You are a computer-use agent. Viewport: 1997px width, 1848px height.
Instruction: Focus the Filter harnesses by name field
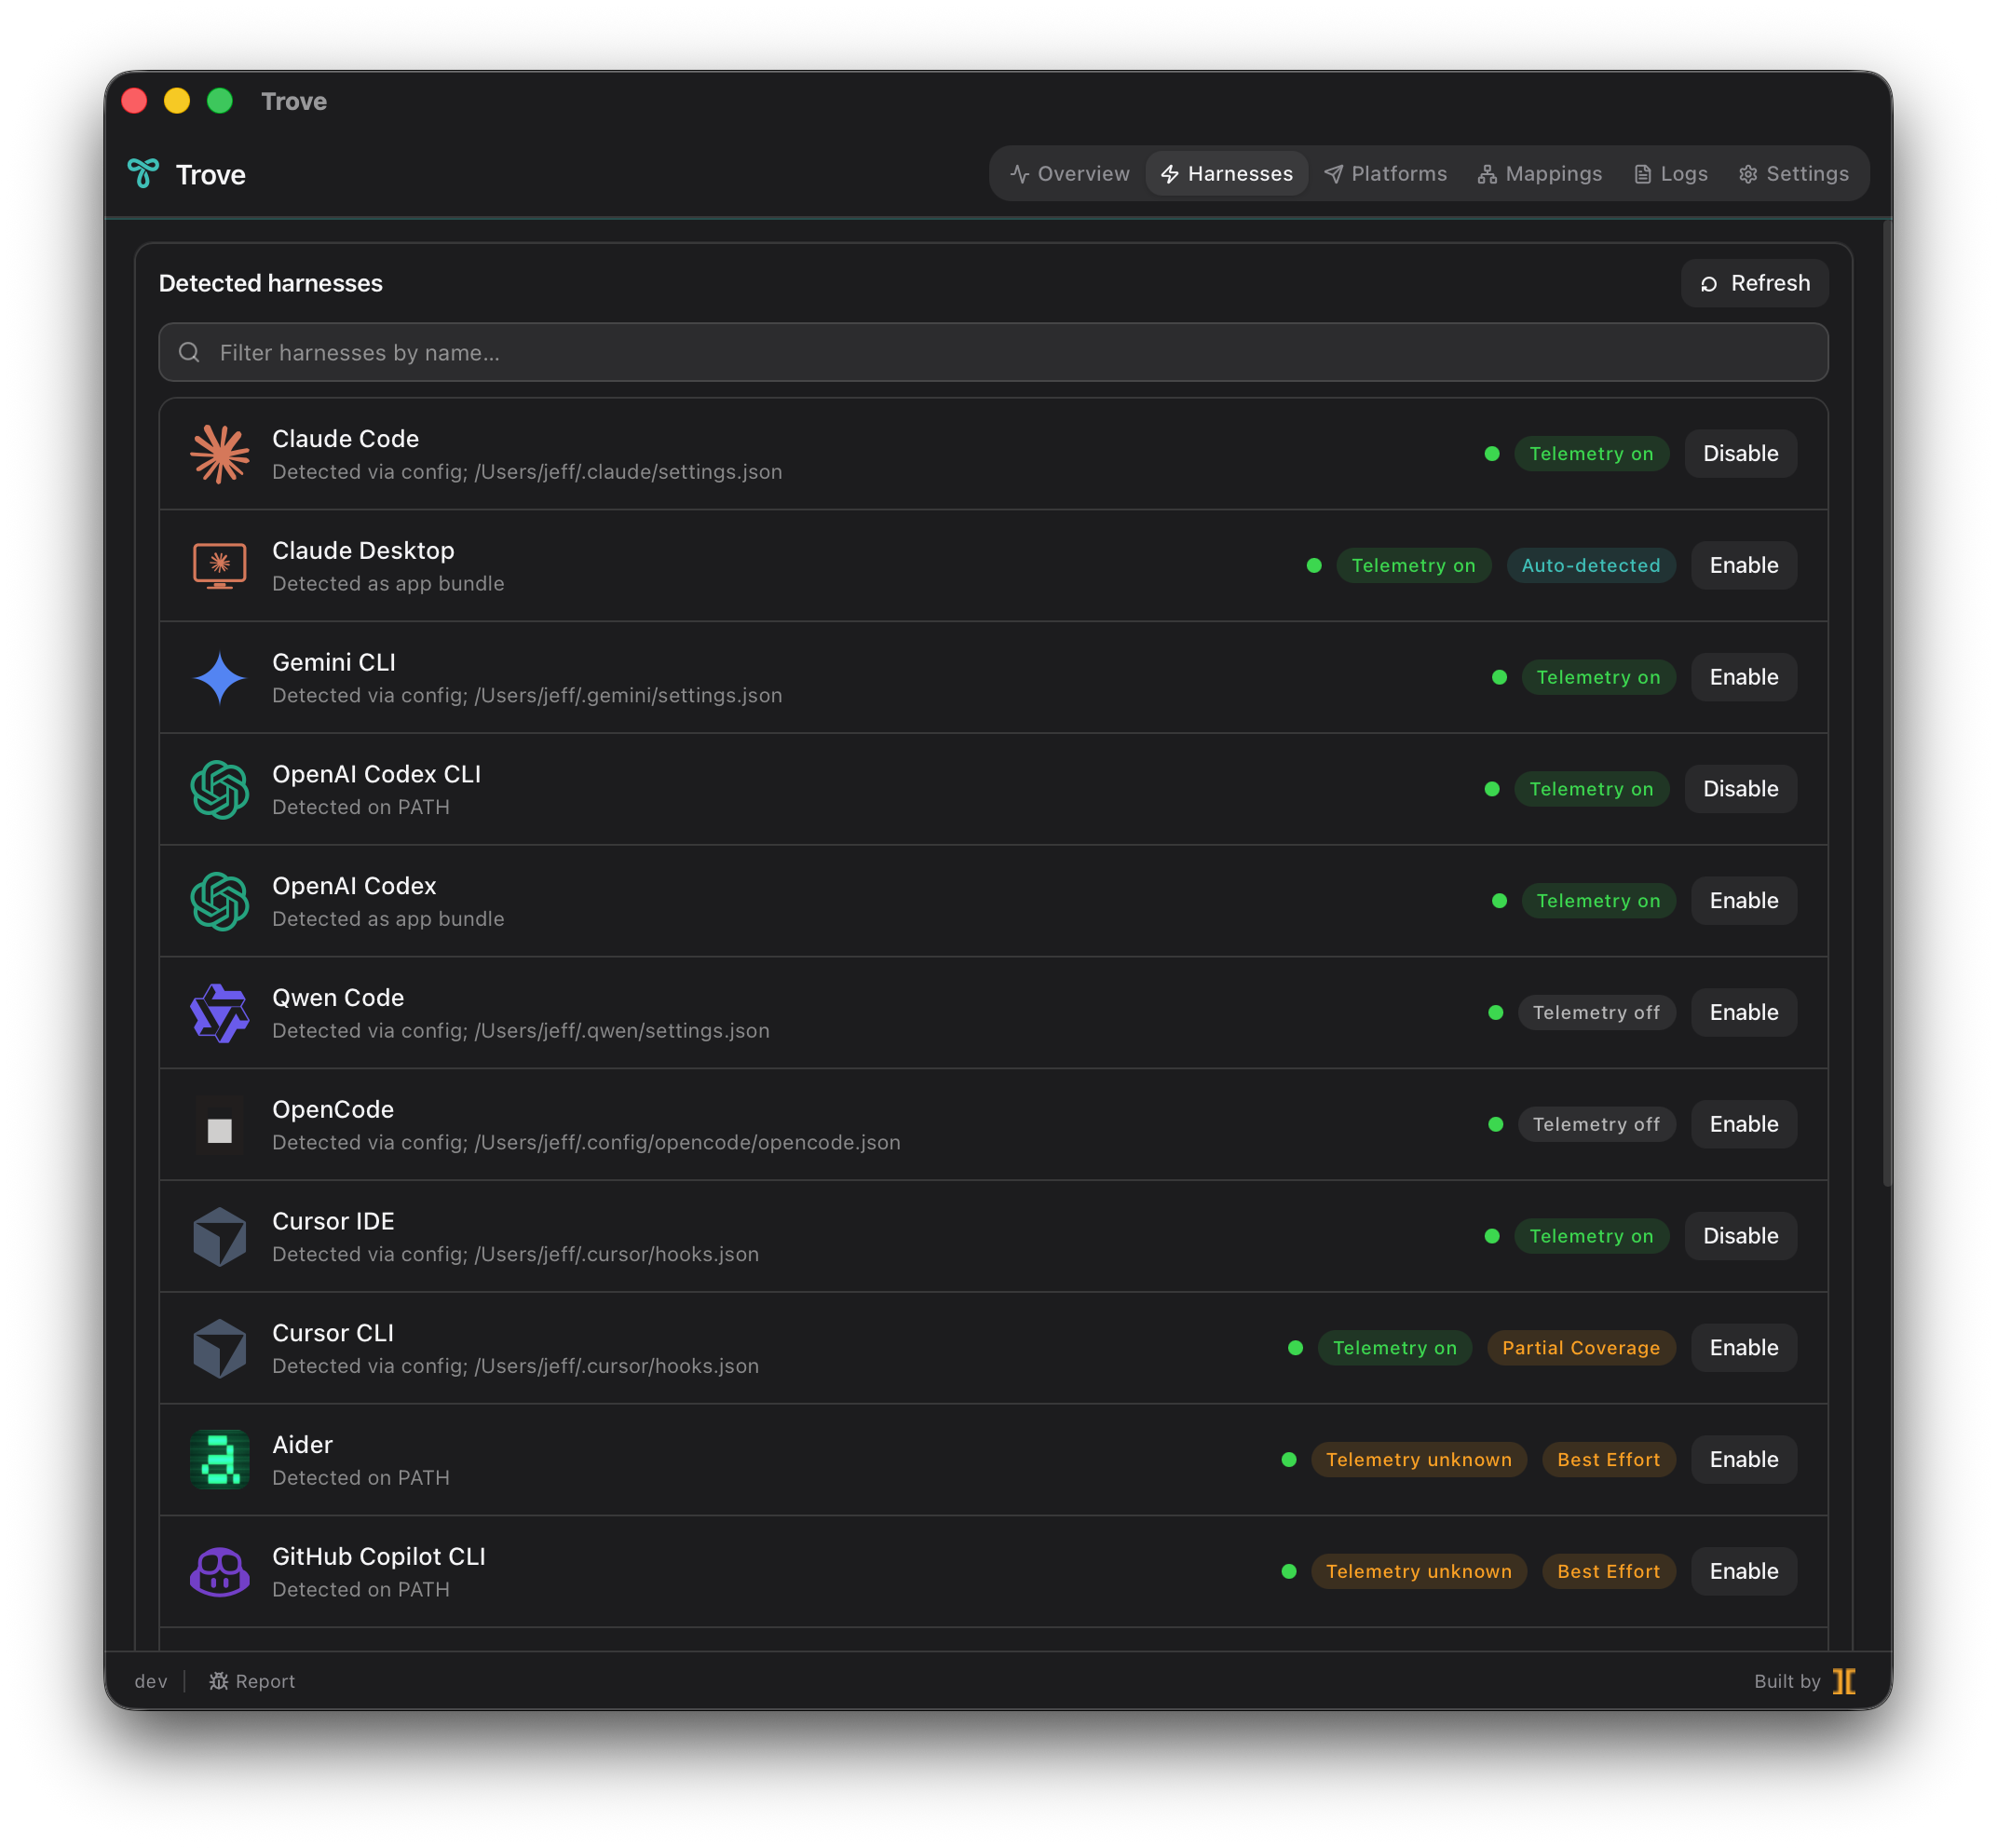993,352
